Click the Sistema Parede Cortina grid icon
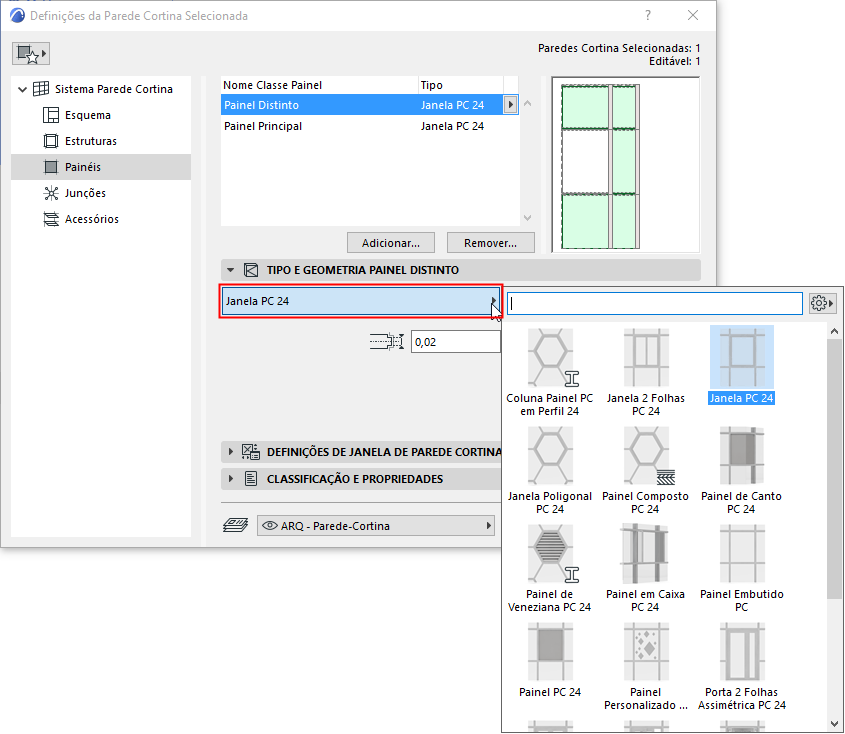845x734 pixels. [41, 89]
